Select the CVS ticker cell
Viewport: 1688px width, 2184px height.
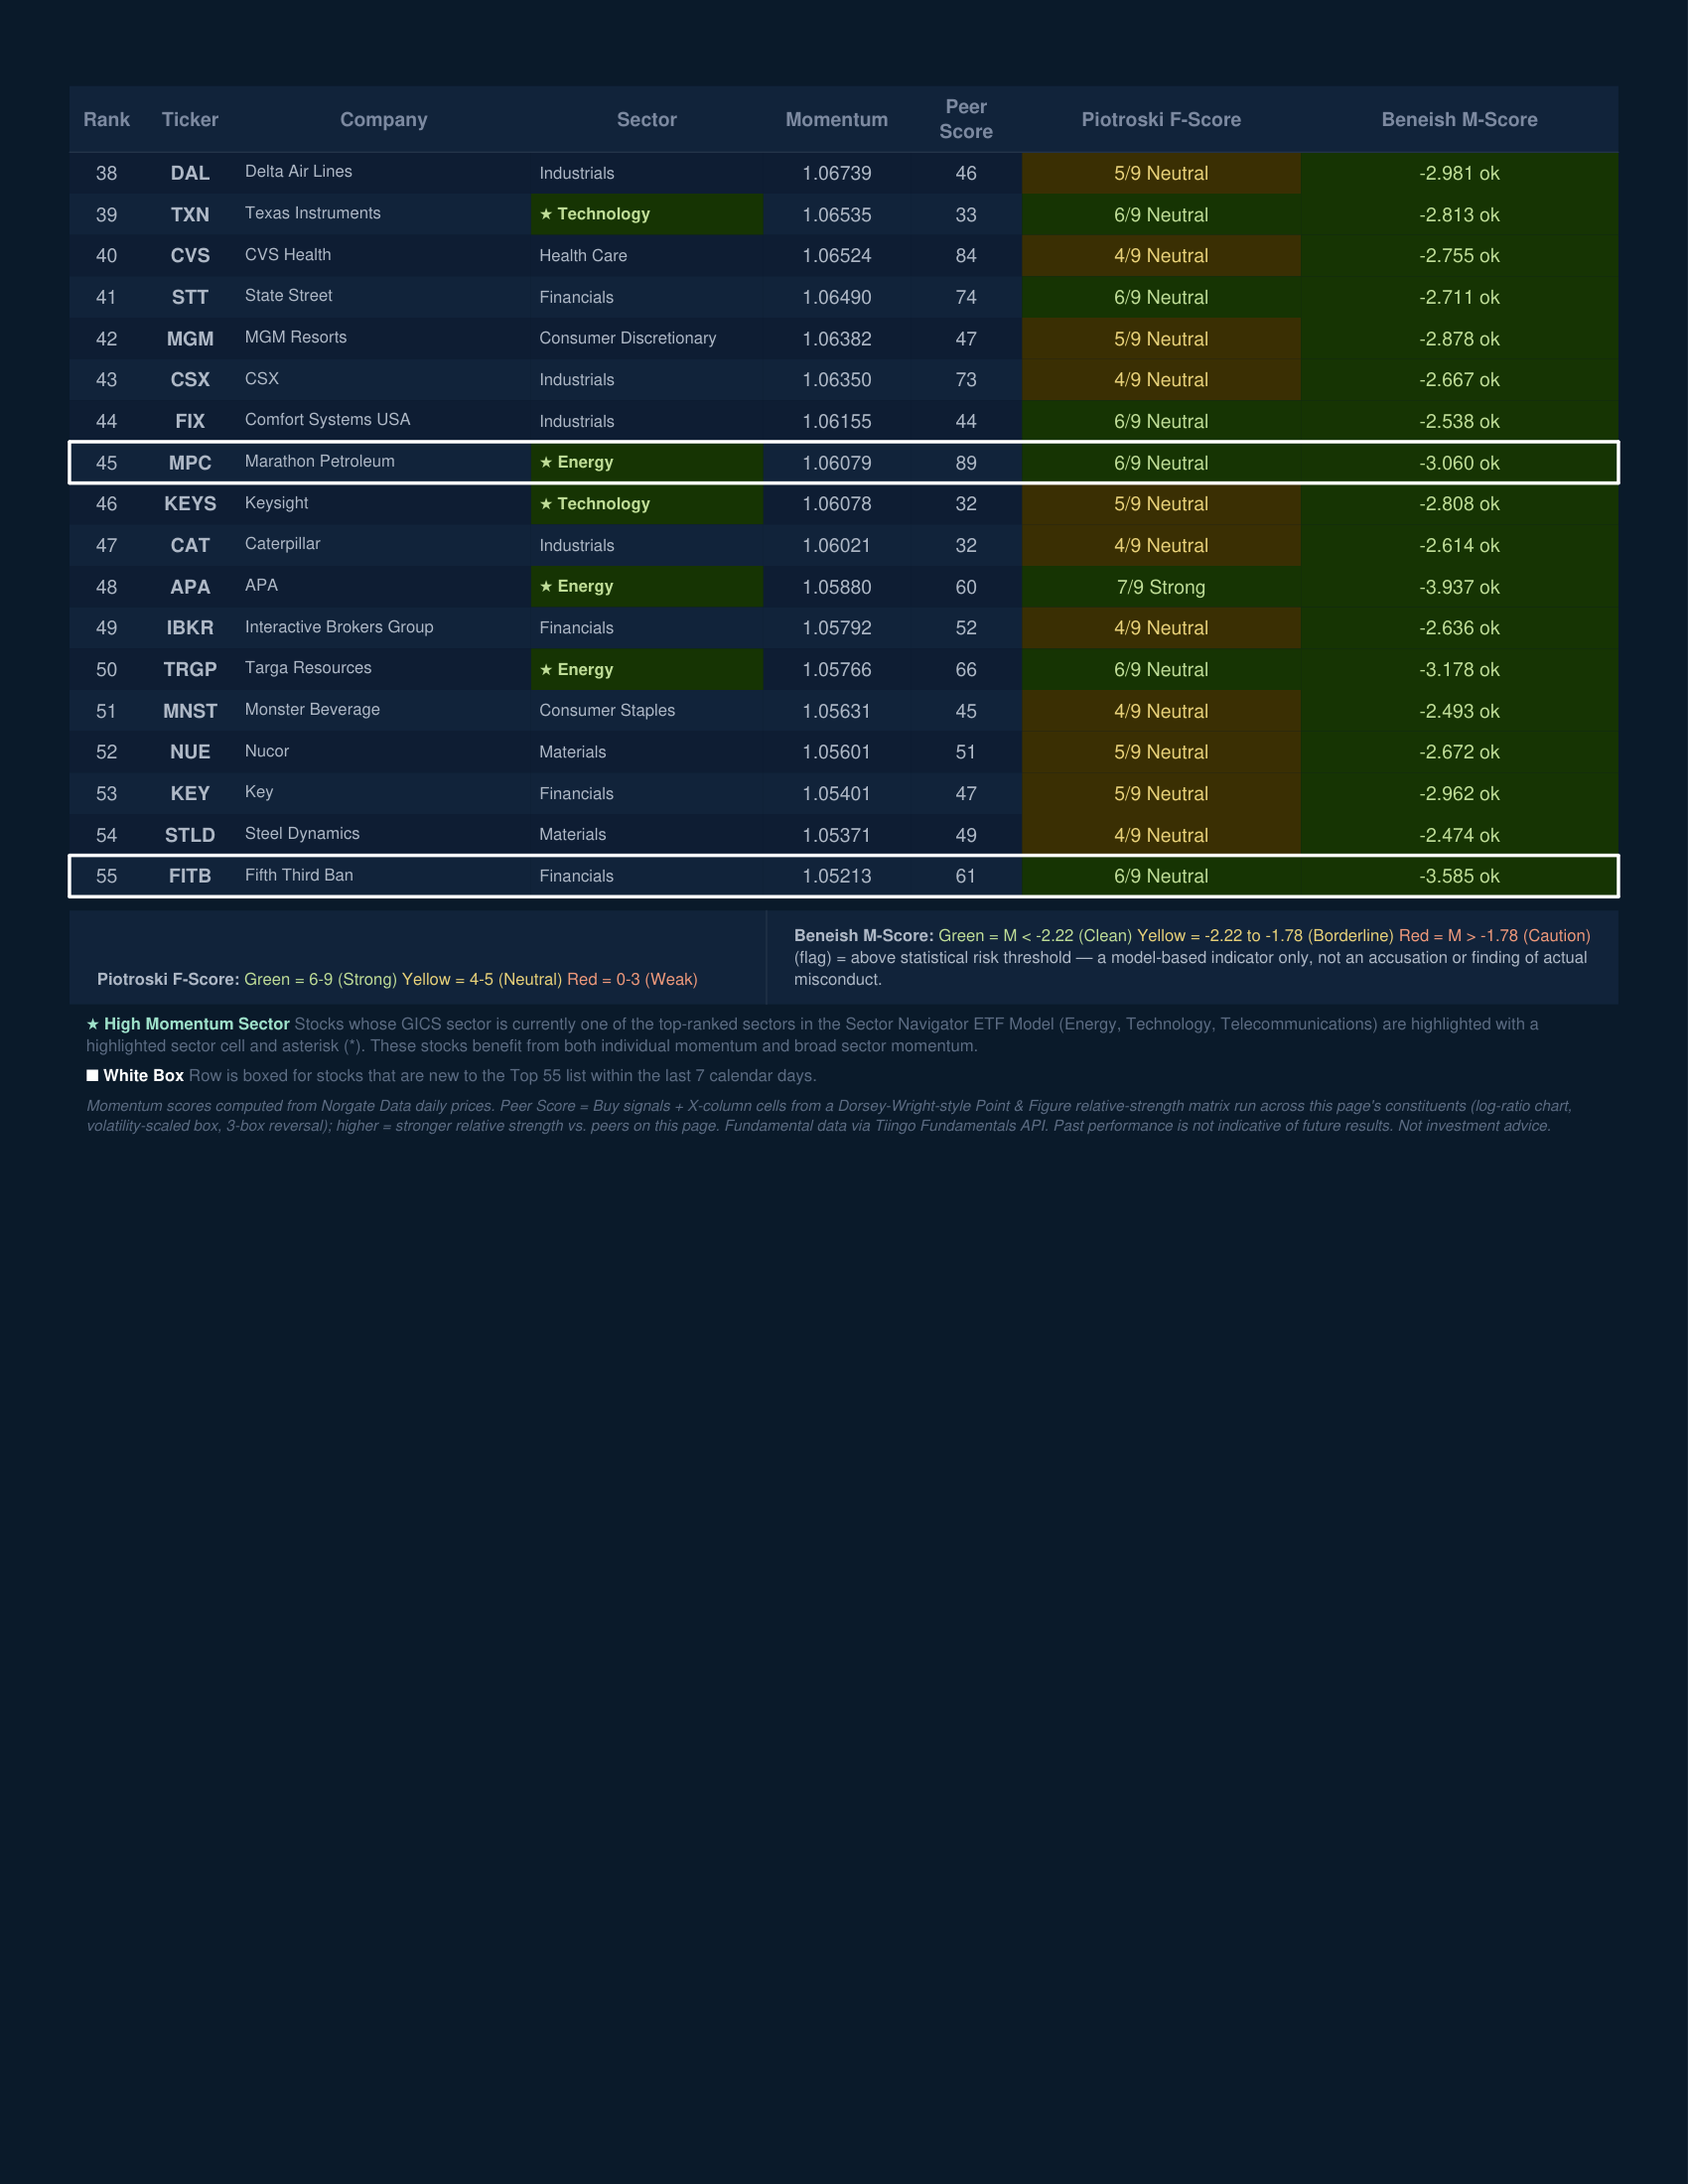point(190,256)
